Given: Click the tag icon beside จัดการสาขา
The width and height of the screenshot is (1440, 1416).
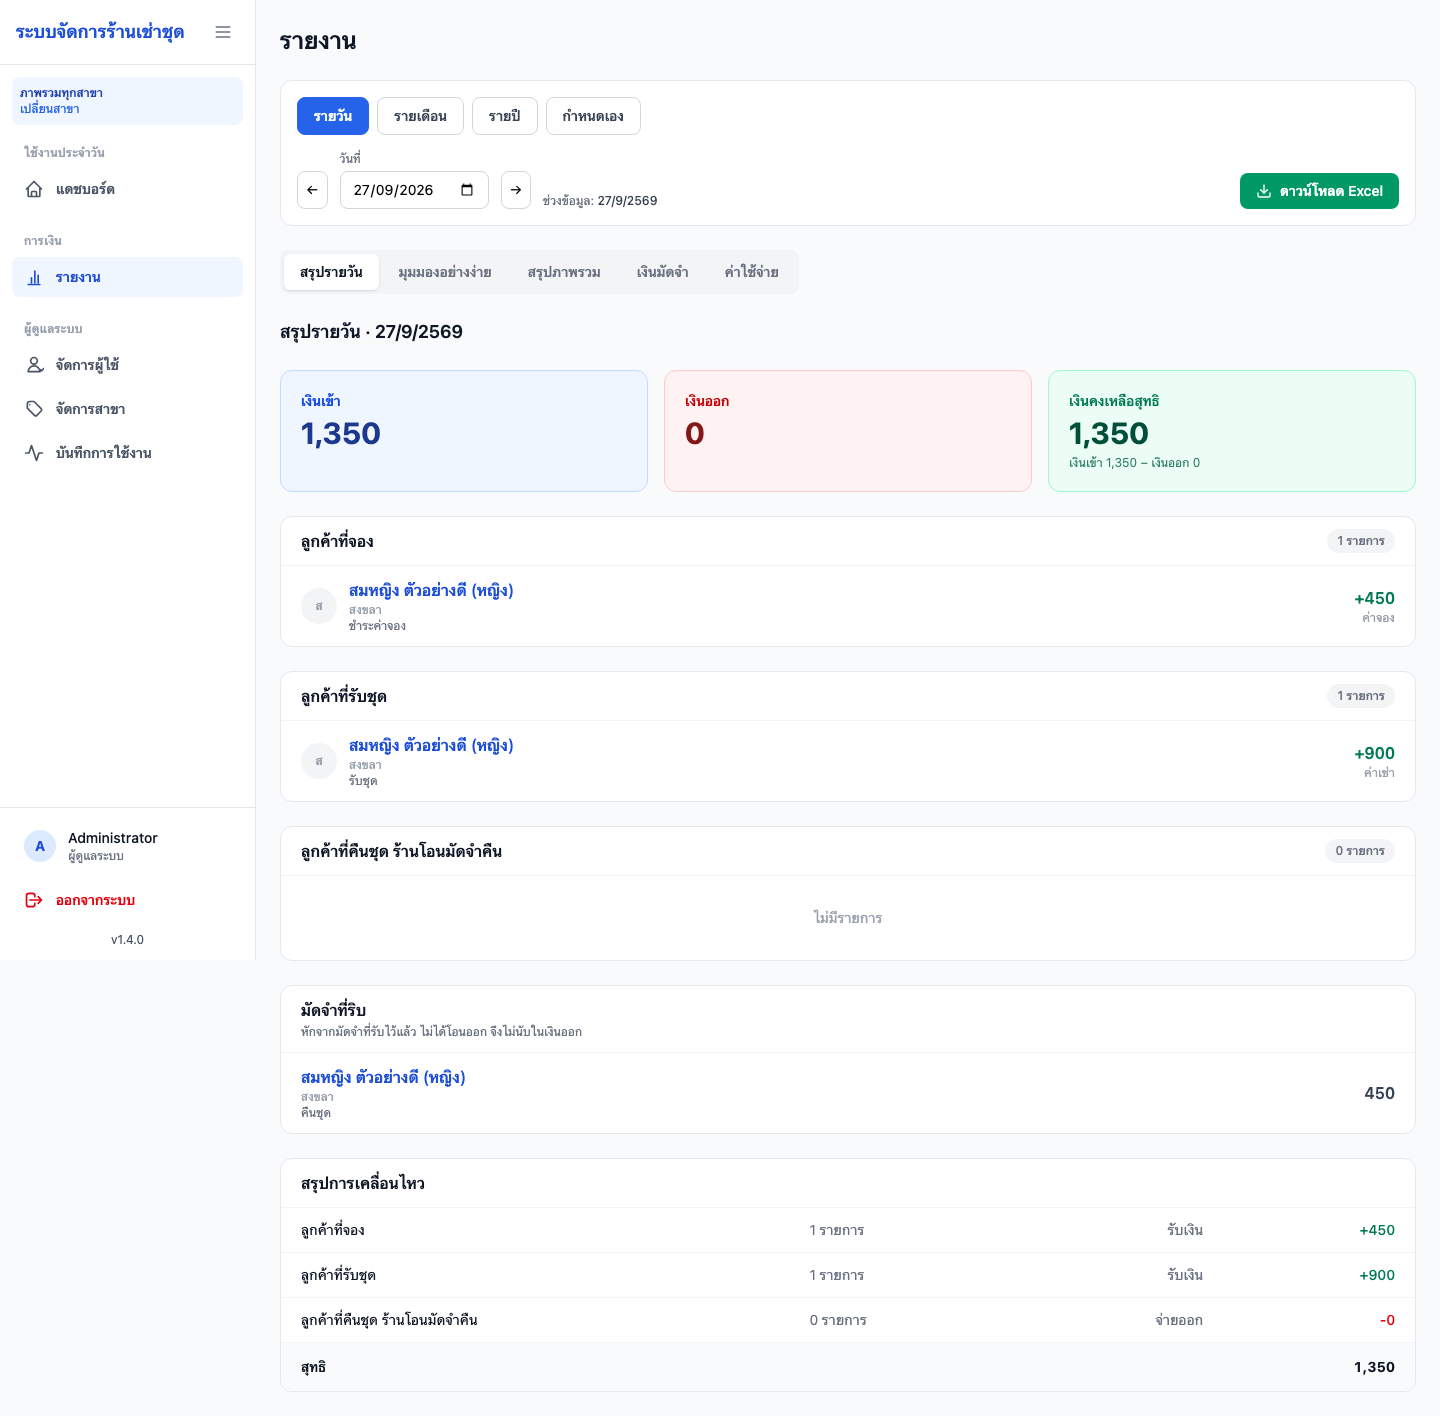Looking at the screenshot, I should 34,409.
